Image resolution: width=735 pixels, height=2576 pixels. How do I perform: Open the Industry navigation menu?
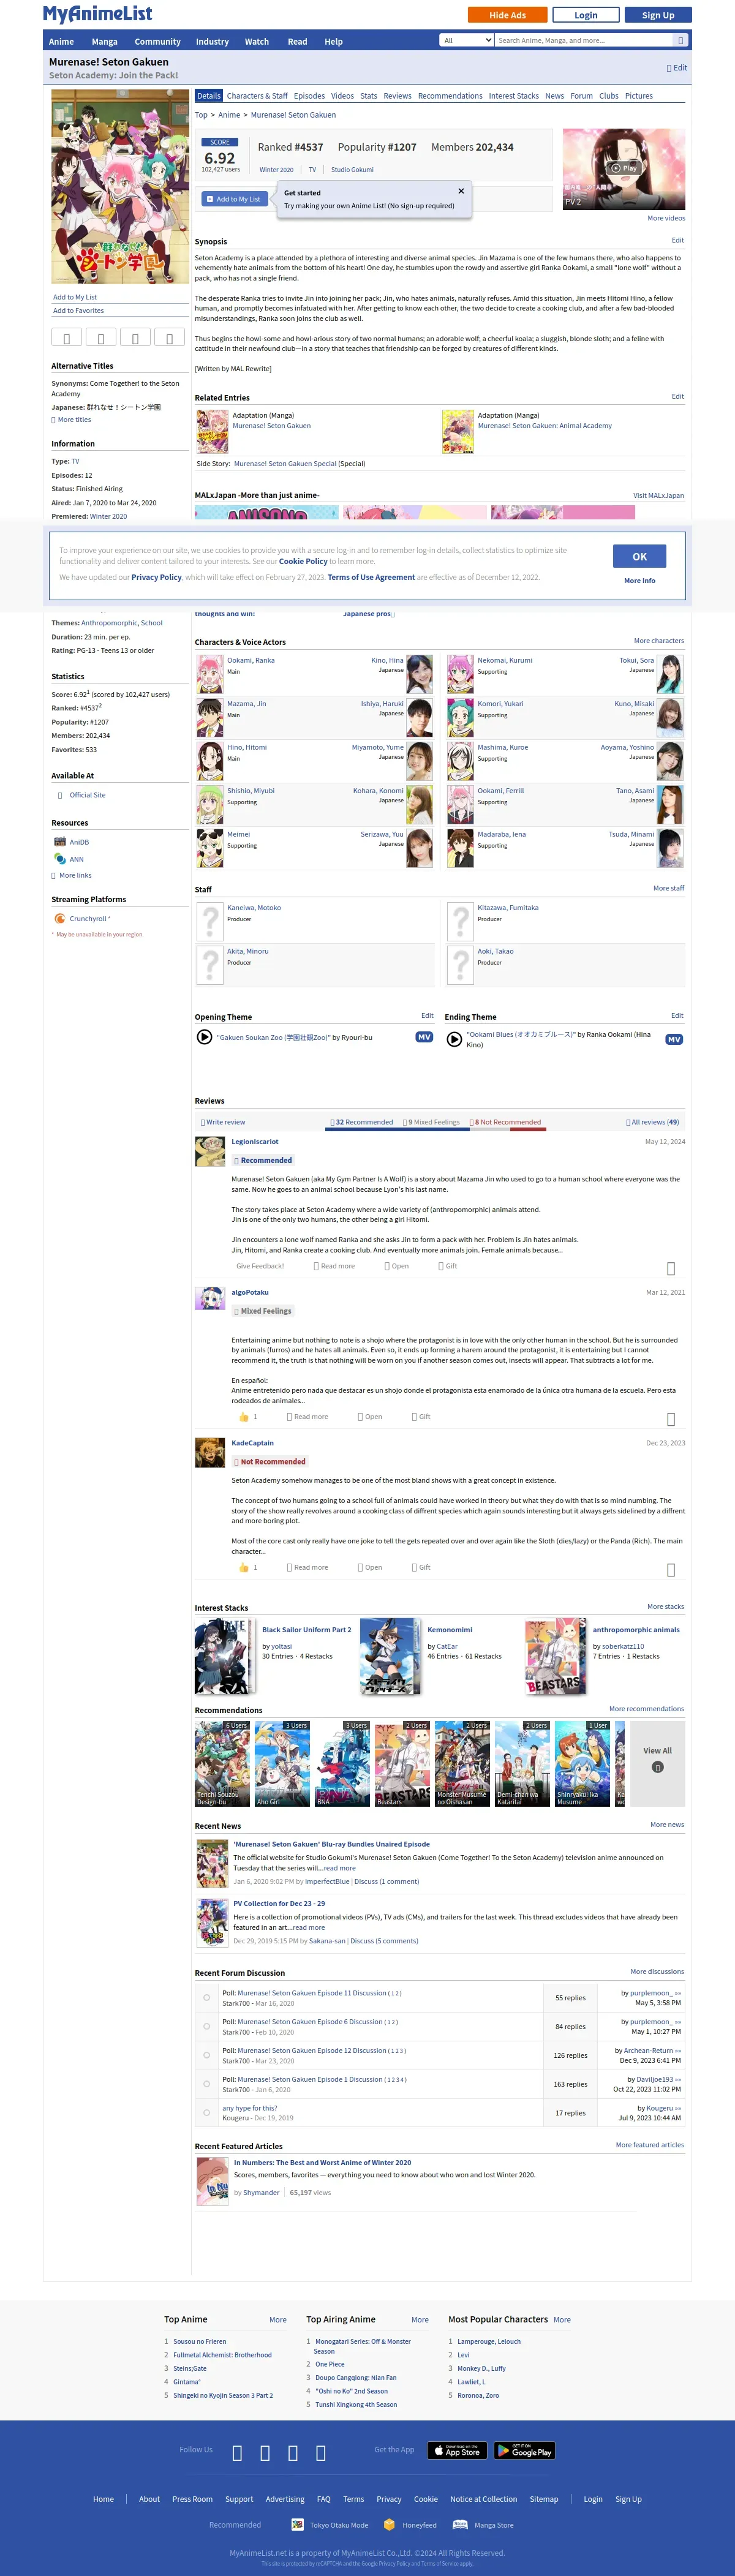point(212,42)
